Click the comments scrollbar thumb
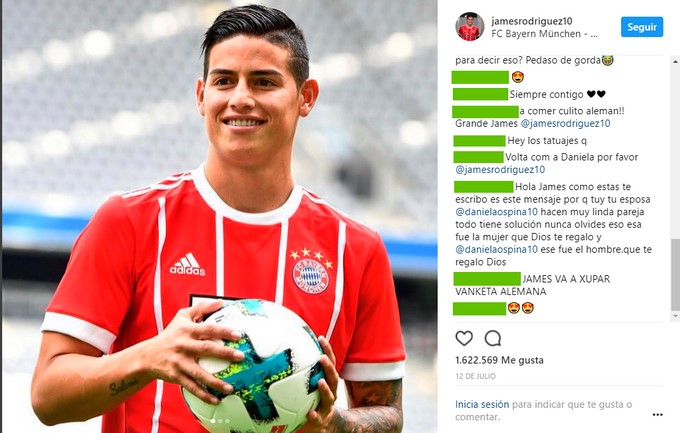Viewport: 680px width, 433px height. [x=675, y=274]
